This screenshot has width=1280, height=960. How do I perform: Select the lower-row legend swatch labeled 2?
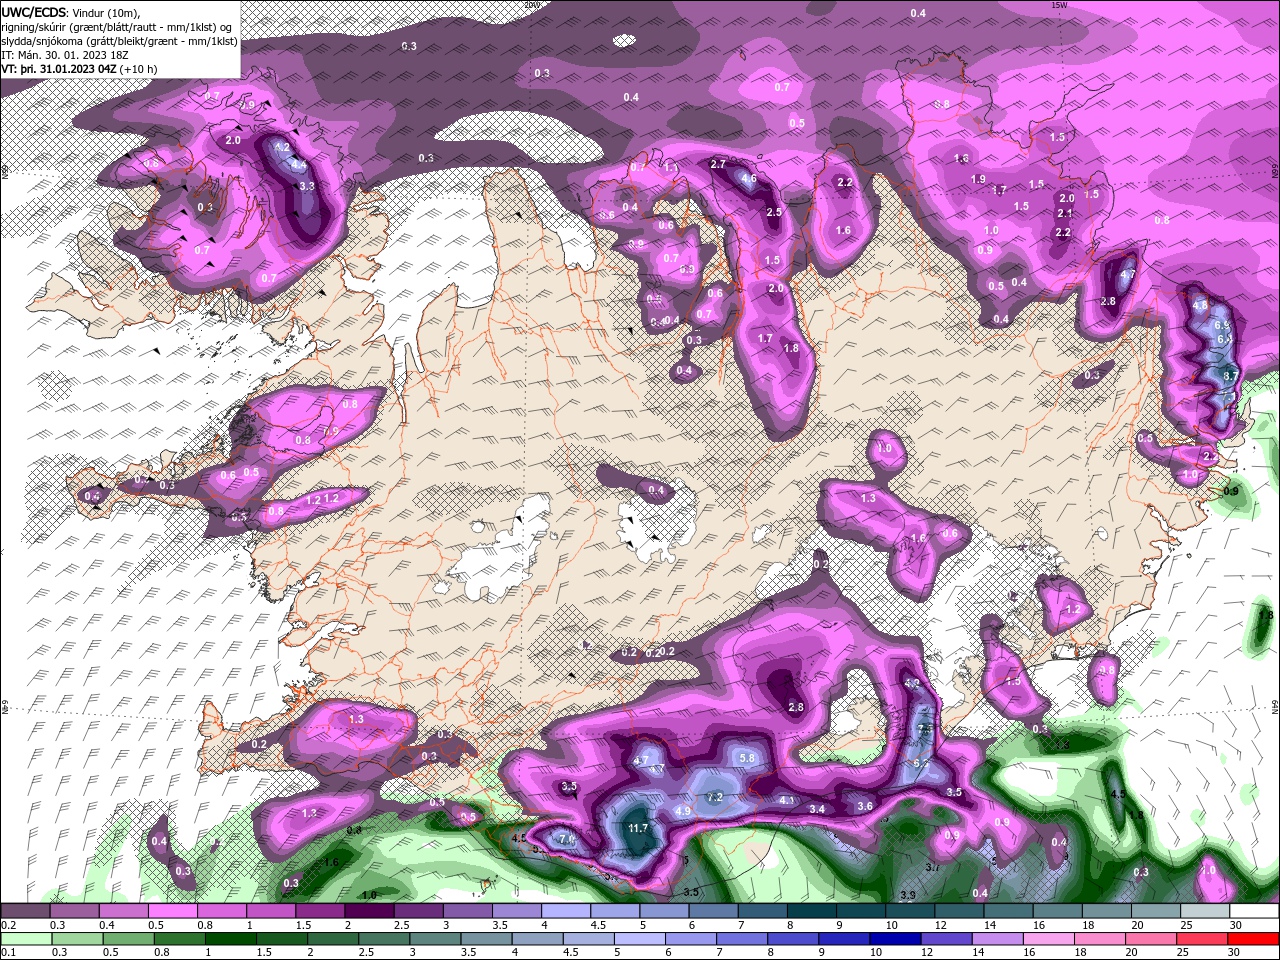pyautogui.click(x=333, y=939)
